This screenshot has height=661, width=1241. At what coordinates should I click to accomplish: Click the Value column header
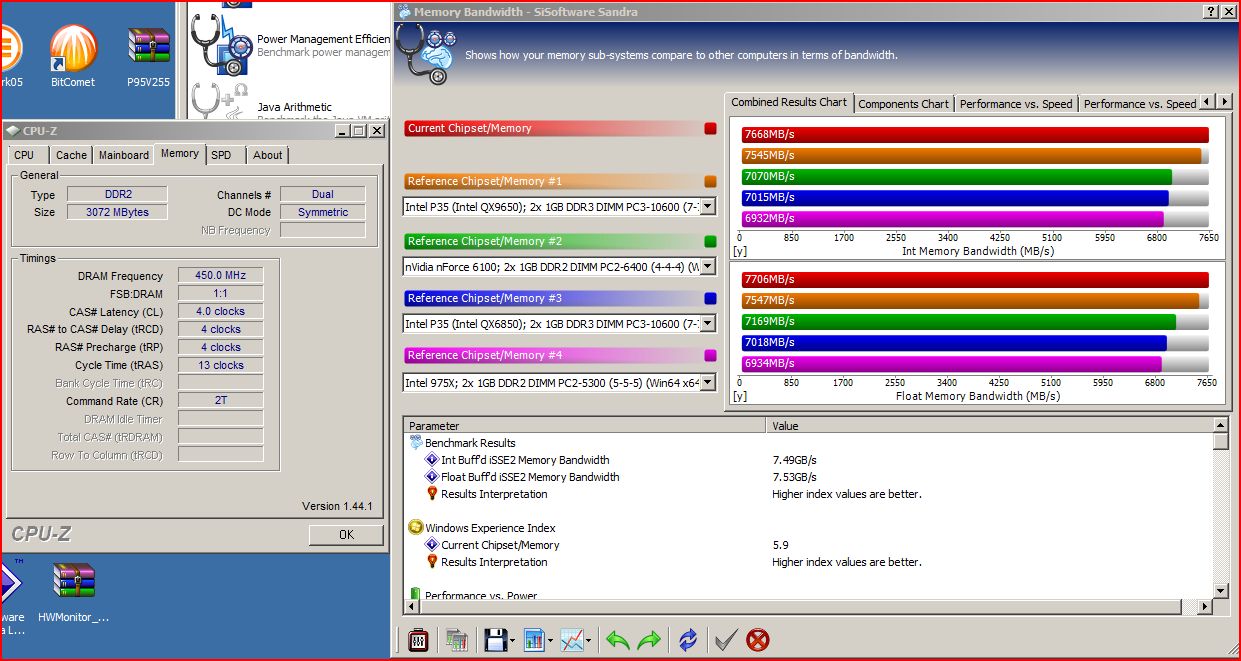[x=990, y=426]
